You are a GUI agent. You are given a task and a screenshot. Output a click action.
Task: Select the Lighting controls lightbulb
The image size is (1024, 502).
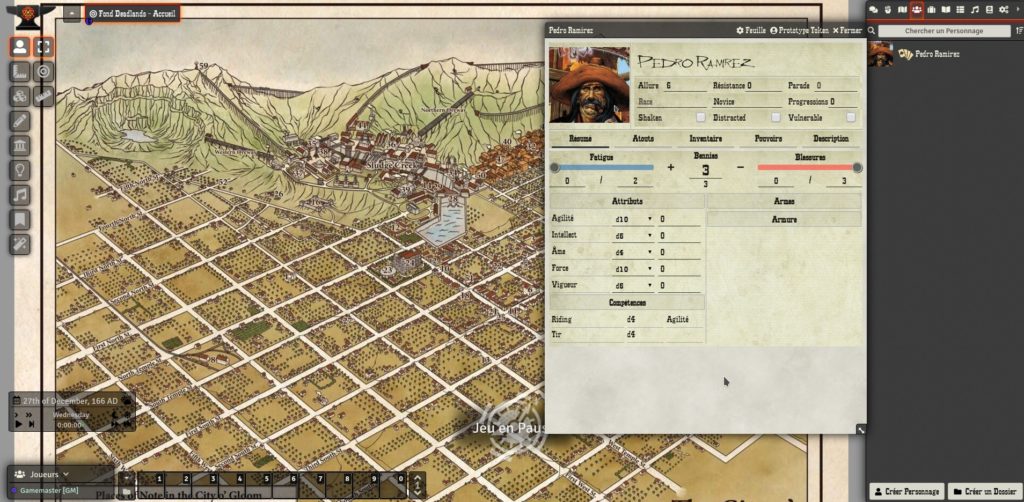coord(20,170)
